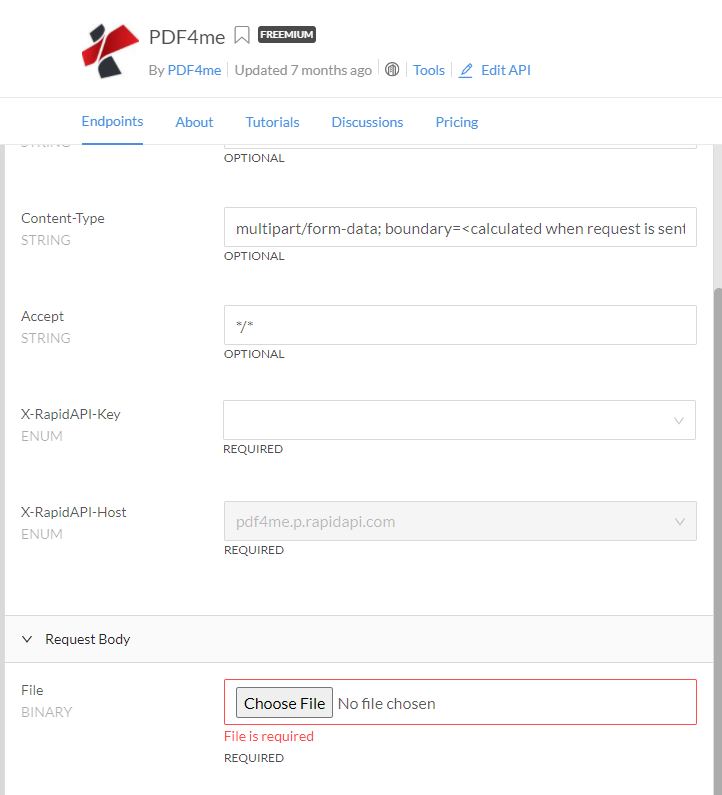This screenshot has width=722, height=795.
Task: Open the Discussions tab
Action: (367, 122)
